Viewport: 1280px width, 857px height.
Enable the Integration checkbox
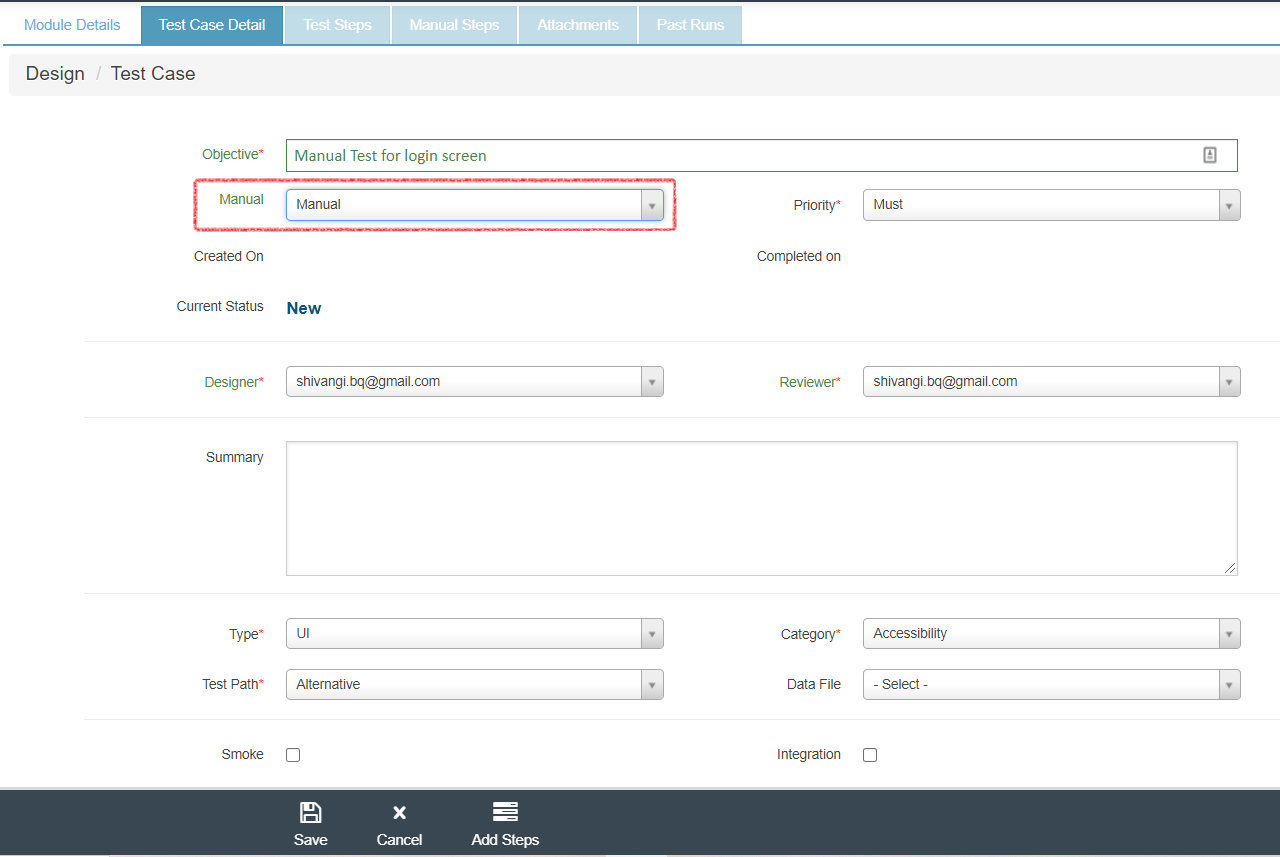[870, 755]
